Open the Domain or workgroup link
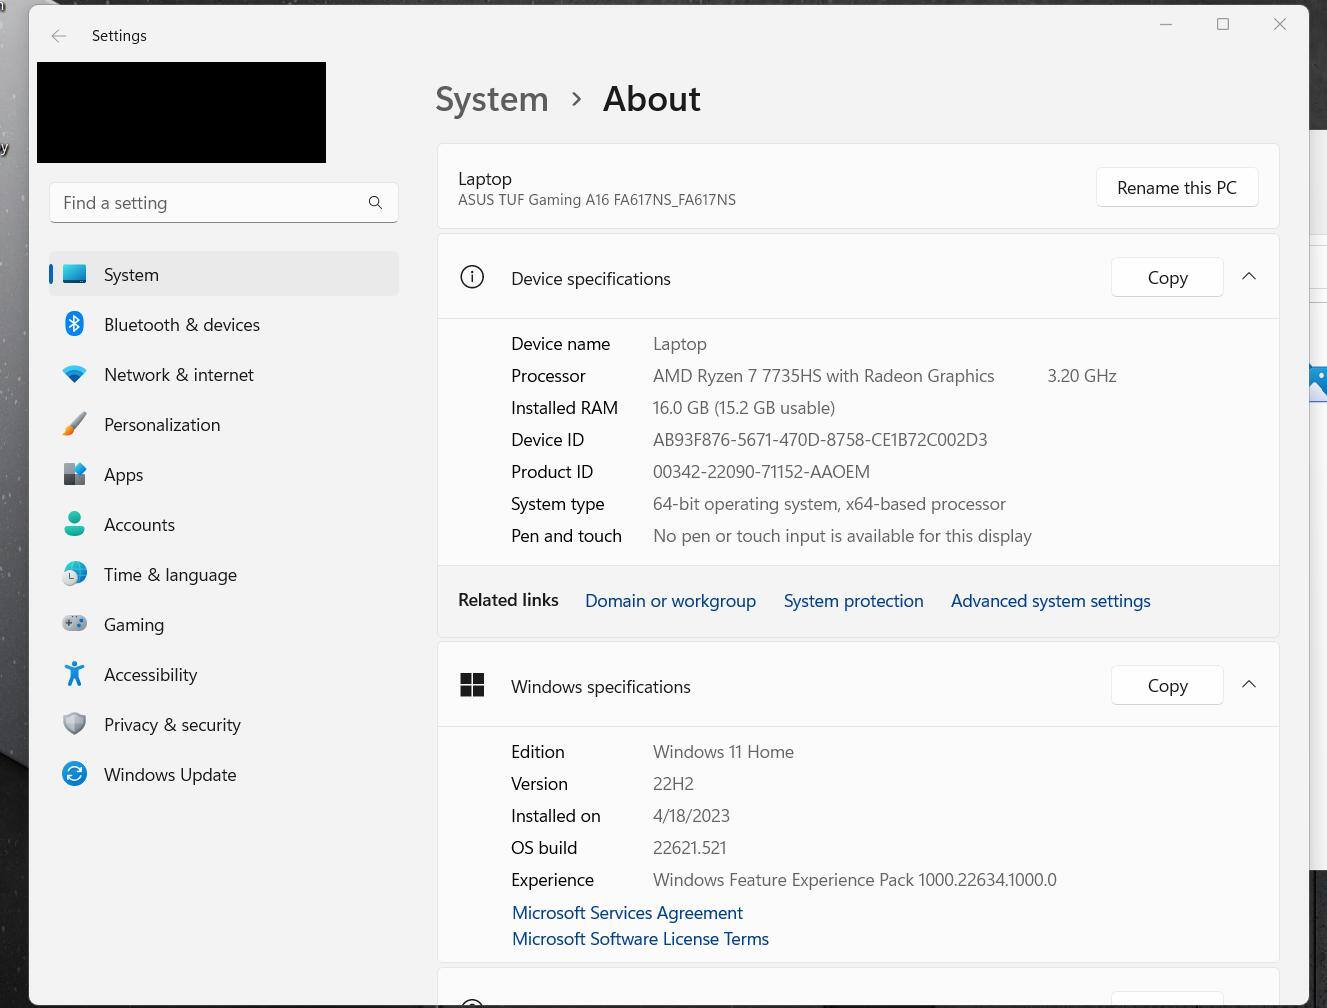 pyautogui.click(x=670, y=601)
